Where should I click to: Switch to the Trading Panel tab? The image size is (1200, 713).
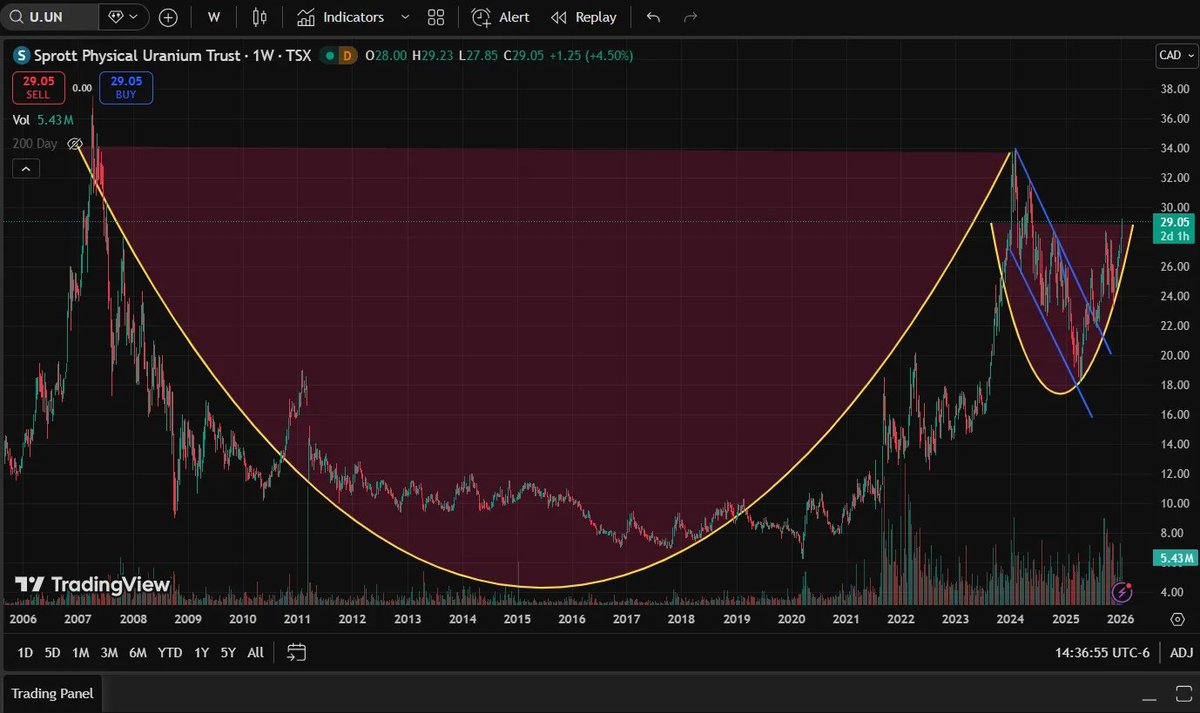click(52, 693)
